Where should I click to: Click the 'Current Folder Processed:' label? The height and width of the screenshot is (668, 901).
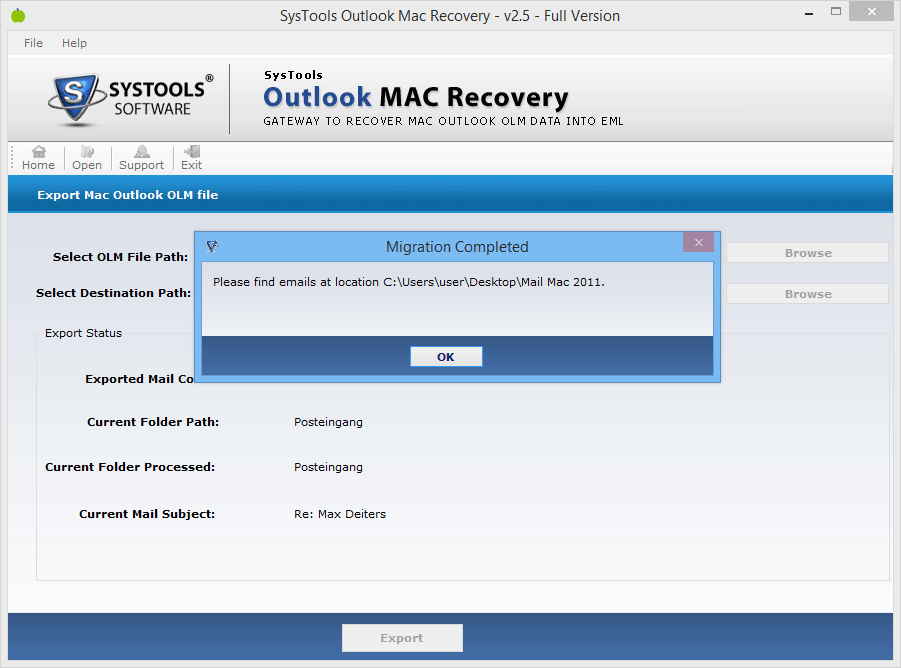pos(130,467)
